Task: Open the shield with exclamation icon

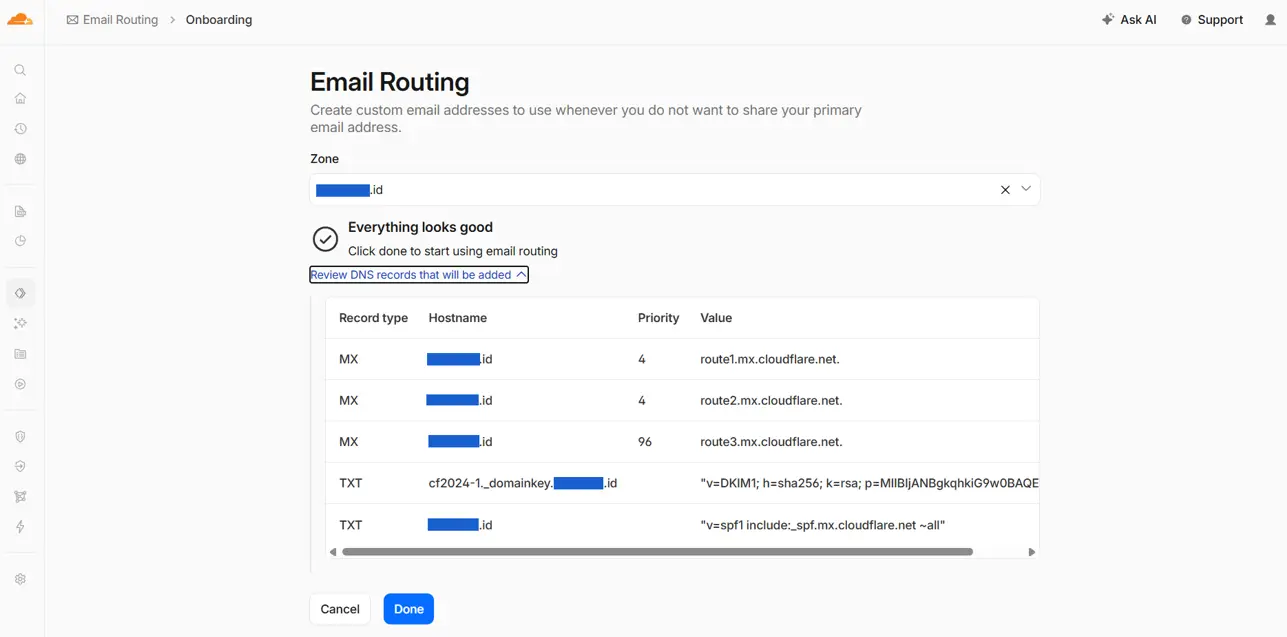Action: click(x=20, y=437)
